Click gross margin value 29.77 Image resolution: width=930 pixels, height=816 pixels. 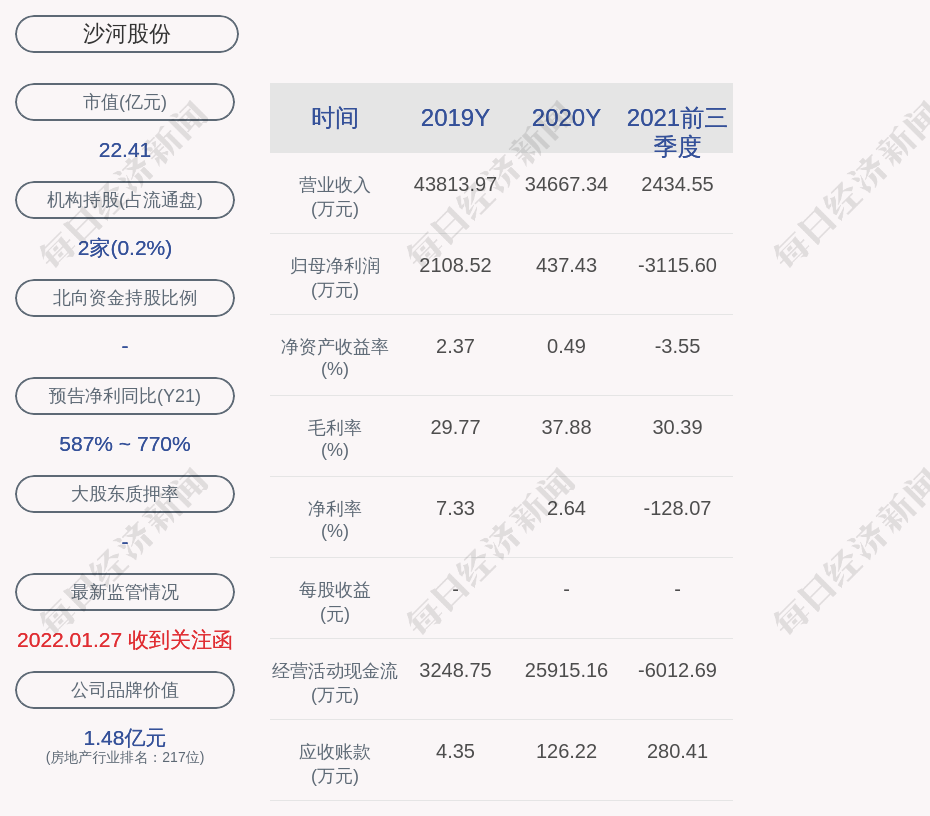pyautogui.click(x=455, y=427)
